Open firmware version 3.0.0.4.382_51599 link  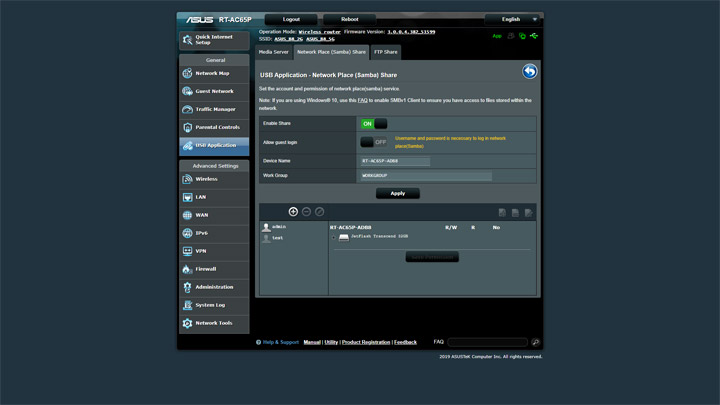coord(411,32)
